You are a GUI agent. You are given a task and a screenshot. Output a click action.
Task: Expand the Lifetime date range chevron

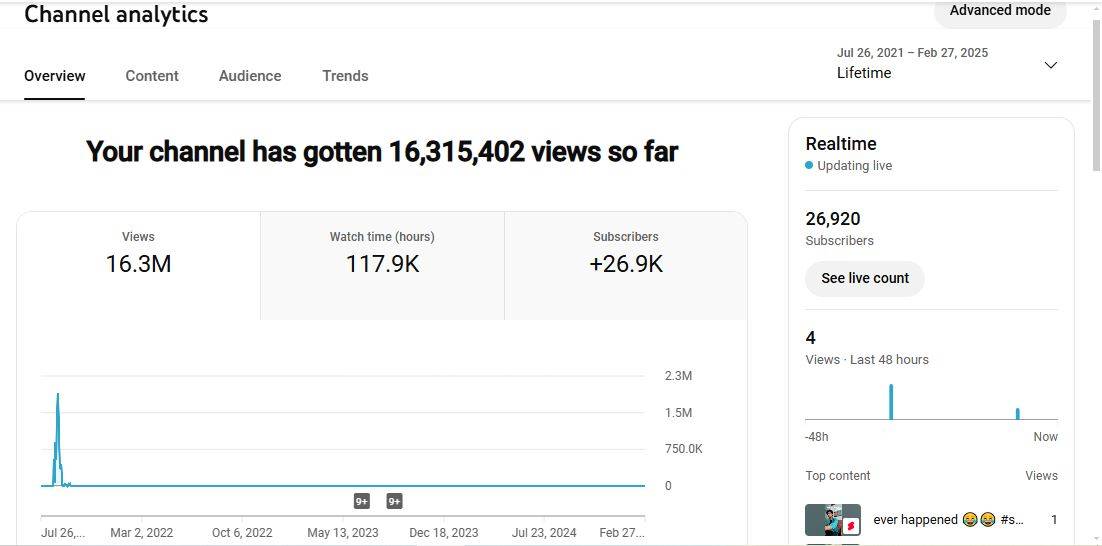(x=1050, y=65)
